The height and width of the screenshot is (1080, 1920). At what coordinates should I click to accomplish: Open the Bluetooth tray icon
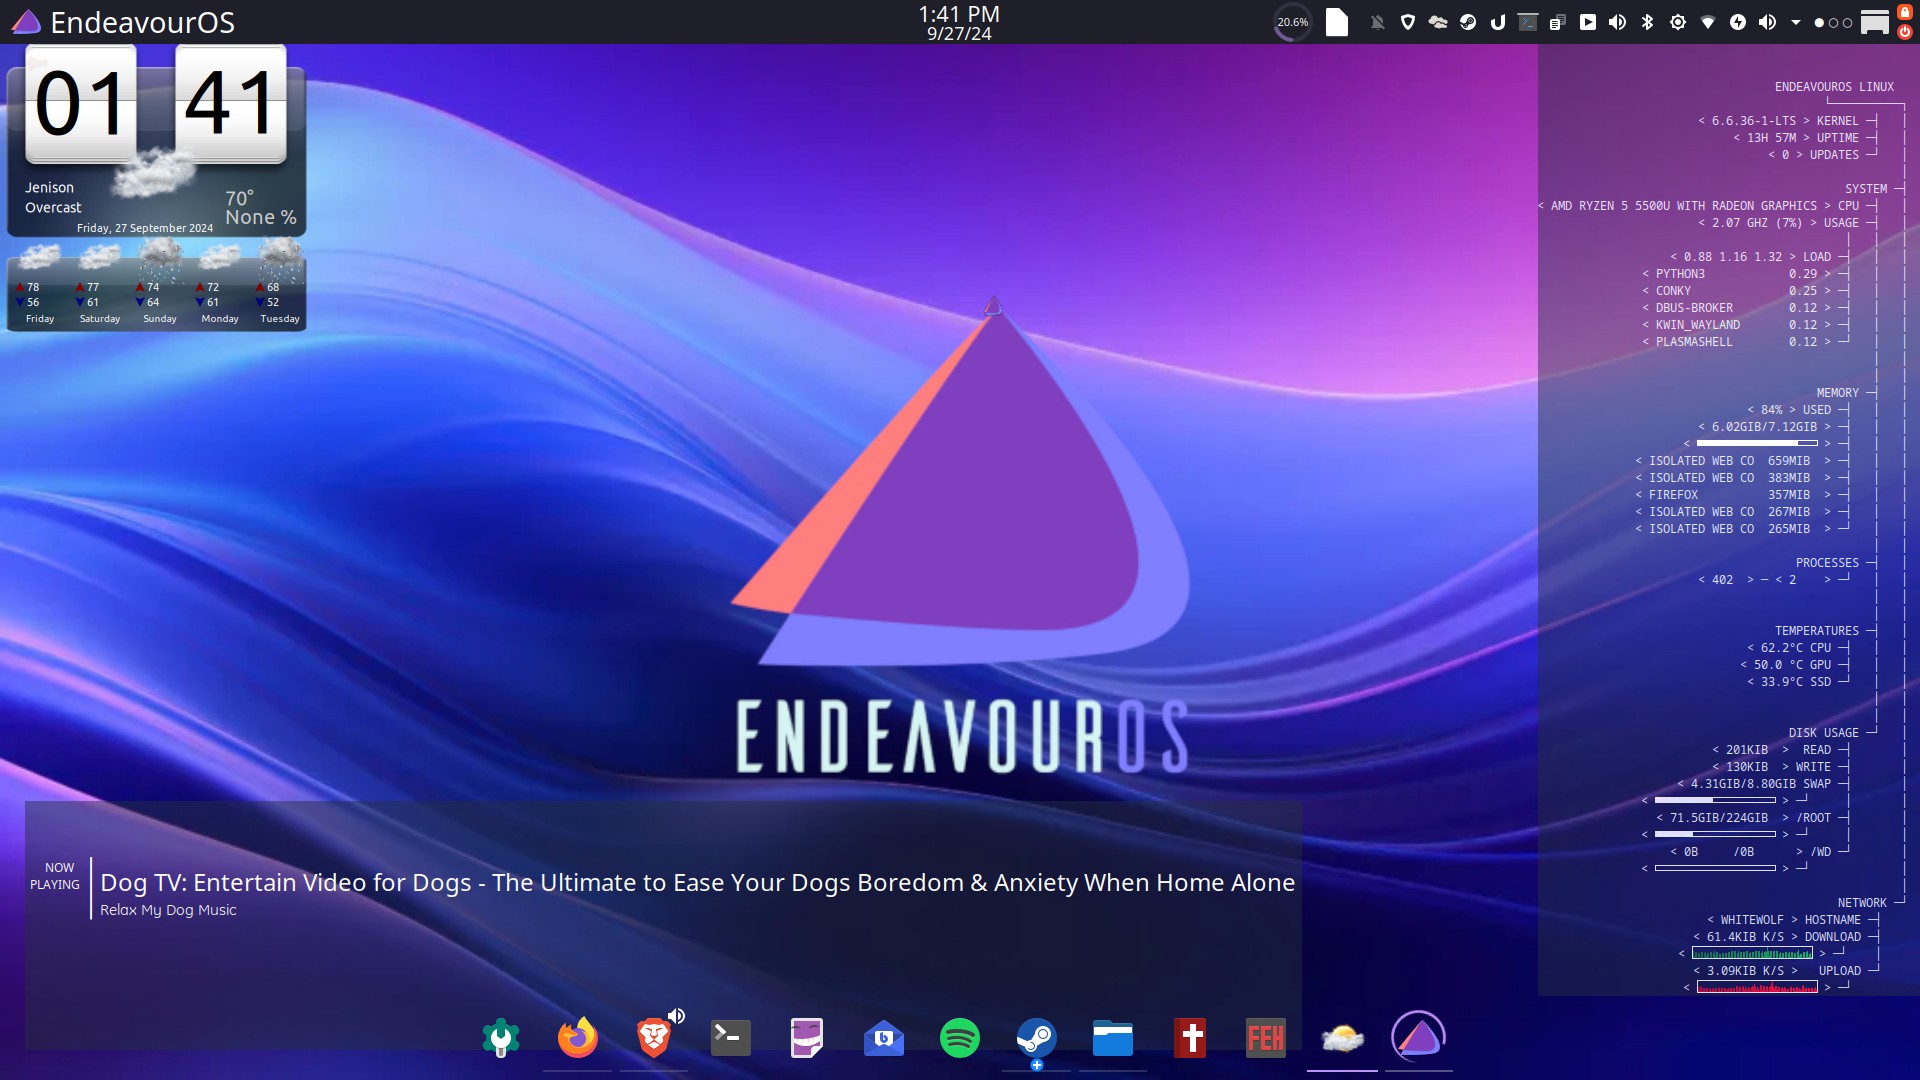pyautogui.click(x=1647, y=21)
